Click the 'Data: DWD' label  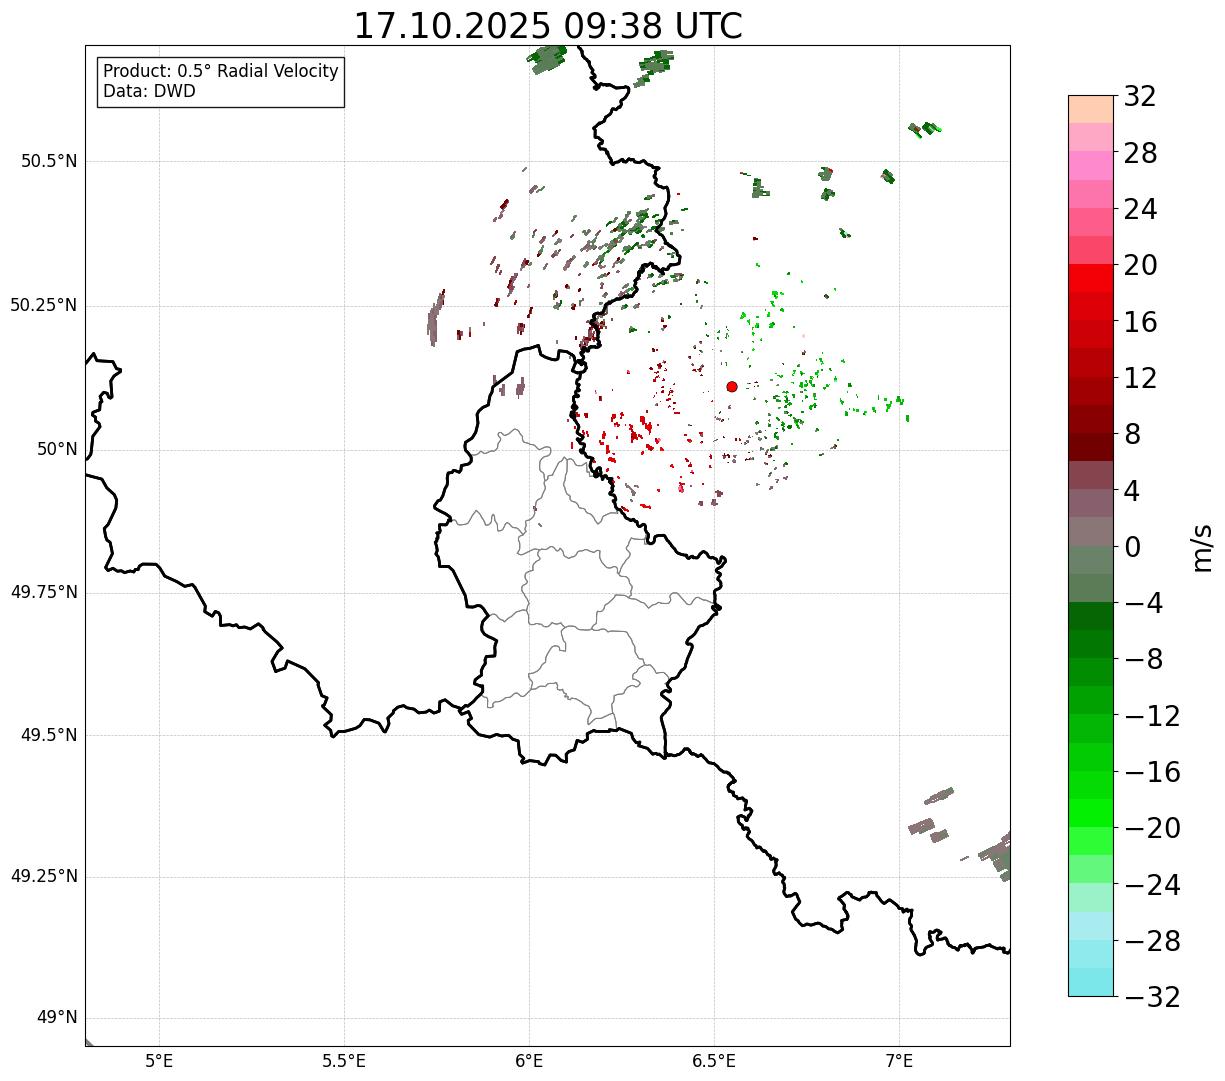coord(149,91)
